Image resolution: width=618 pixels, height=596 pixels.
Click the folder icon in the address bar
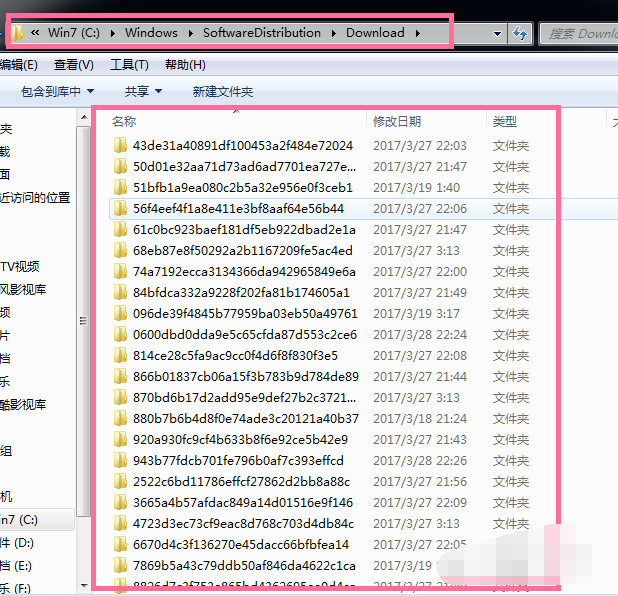coord(17,33)
